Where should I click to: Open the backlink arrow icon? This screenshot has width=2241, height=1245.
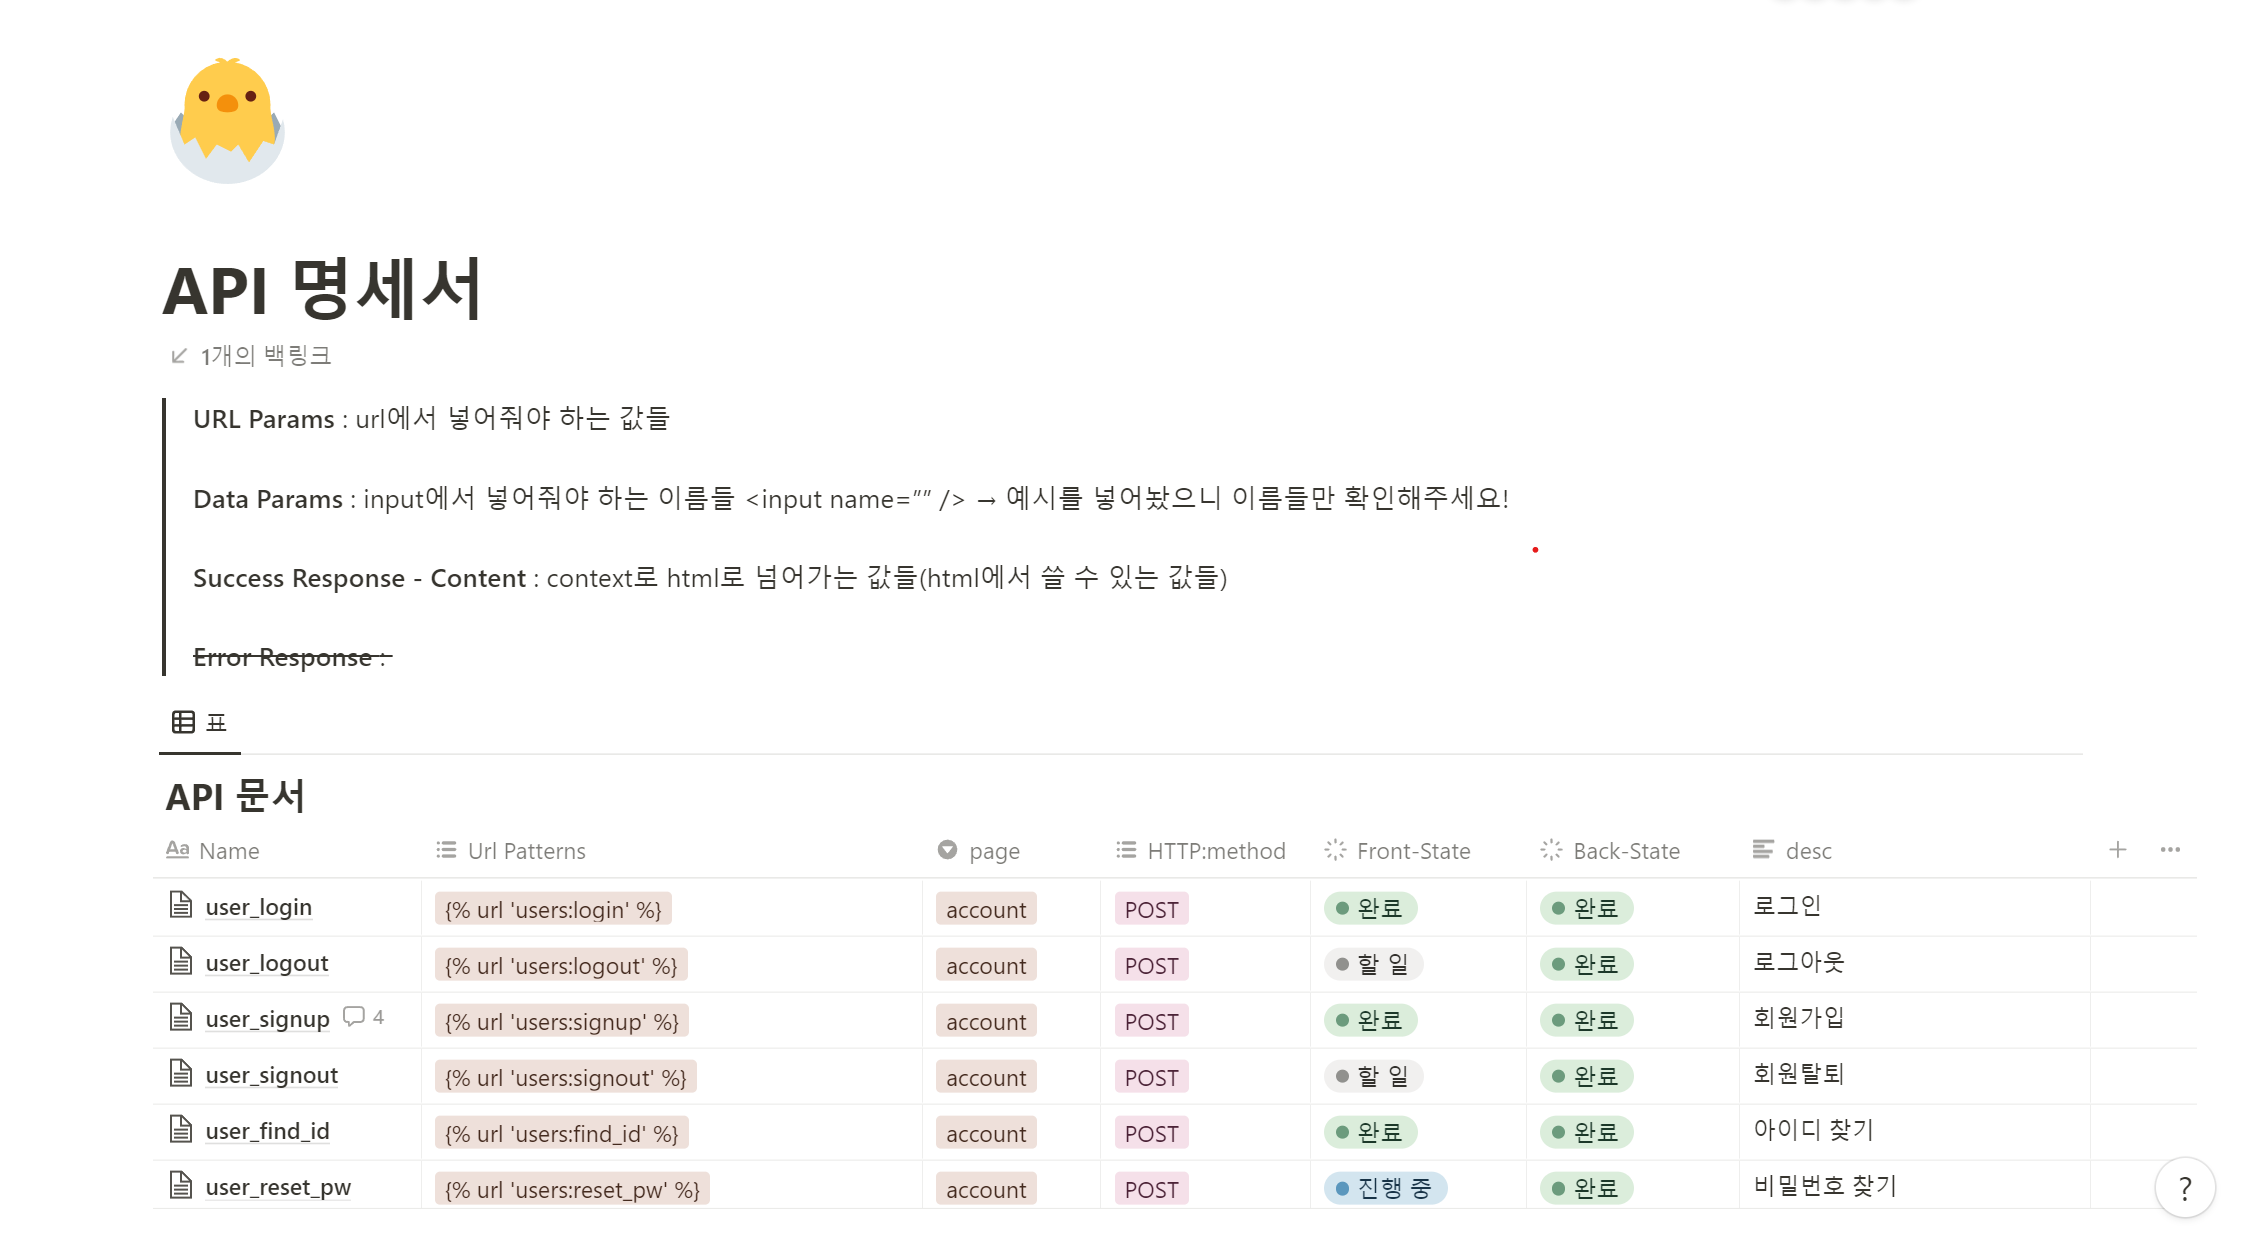coord(179,356)
